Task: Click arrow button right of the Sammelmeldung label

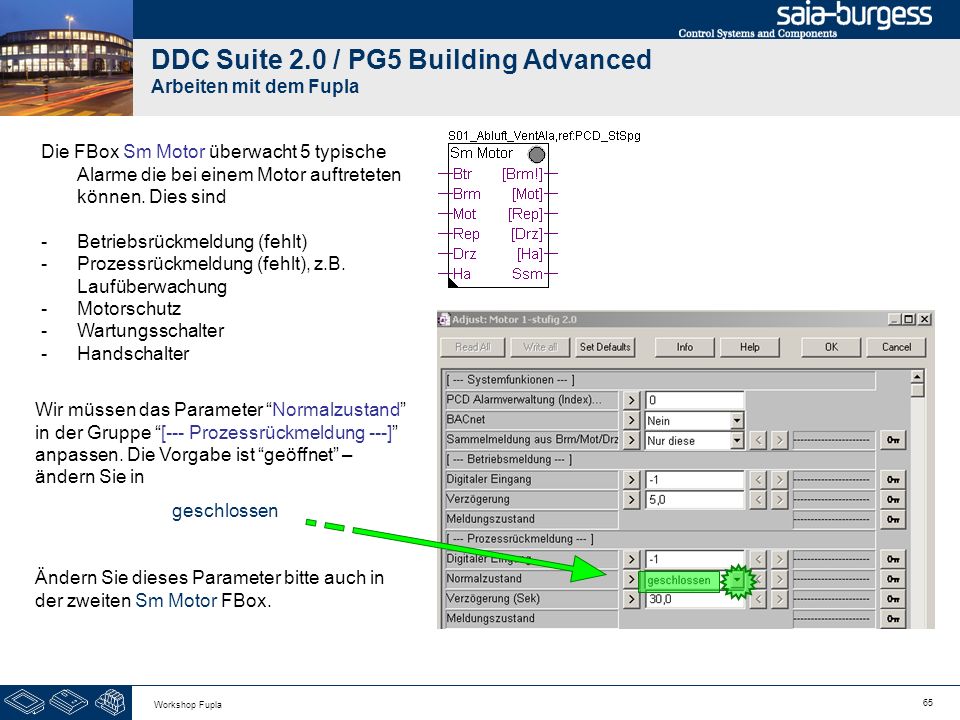Action: 631,440
